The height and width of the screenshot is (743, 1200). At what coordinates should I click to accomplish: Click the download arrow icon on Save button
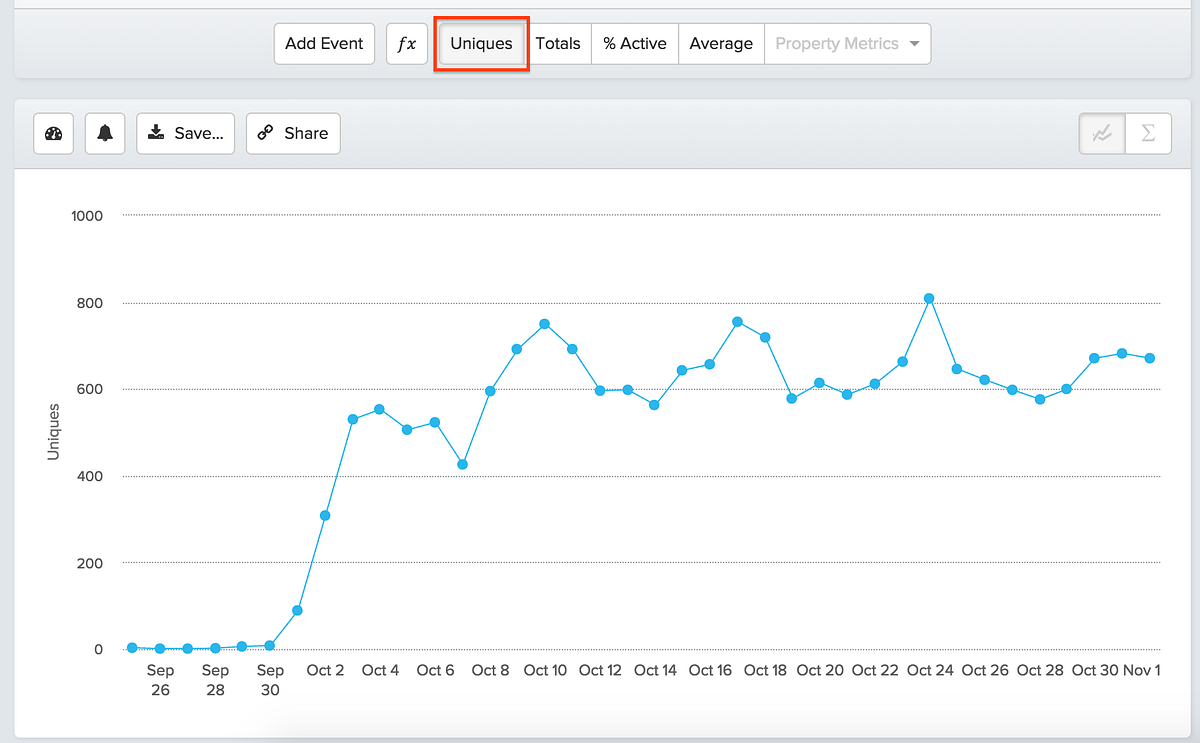(156, 133)
